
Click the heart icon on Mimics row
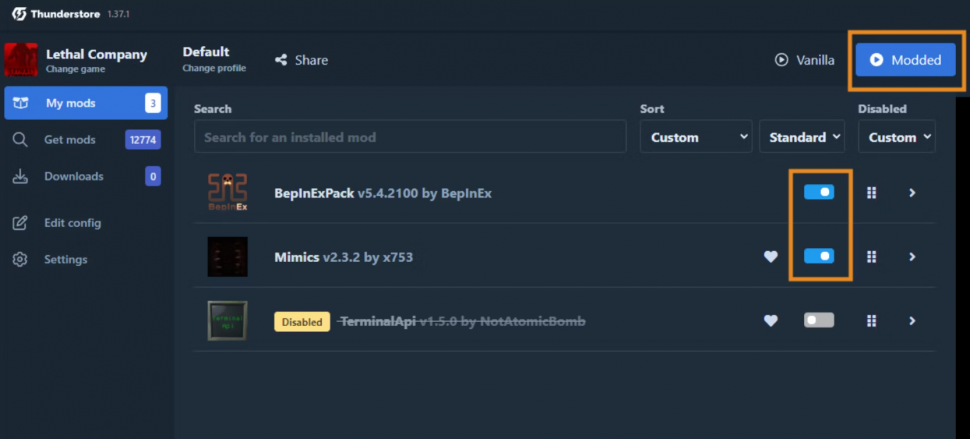coord(770,257)
